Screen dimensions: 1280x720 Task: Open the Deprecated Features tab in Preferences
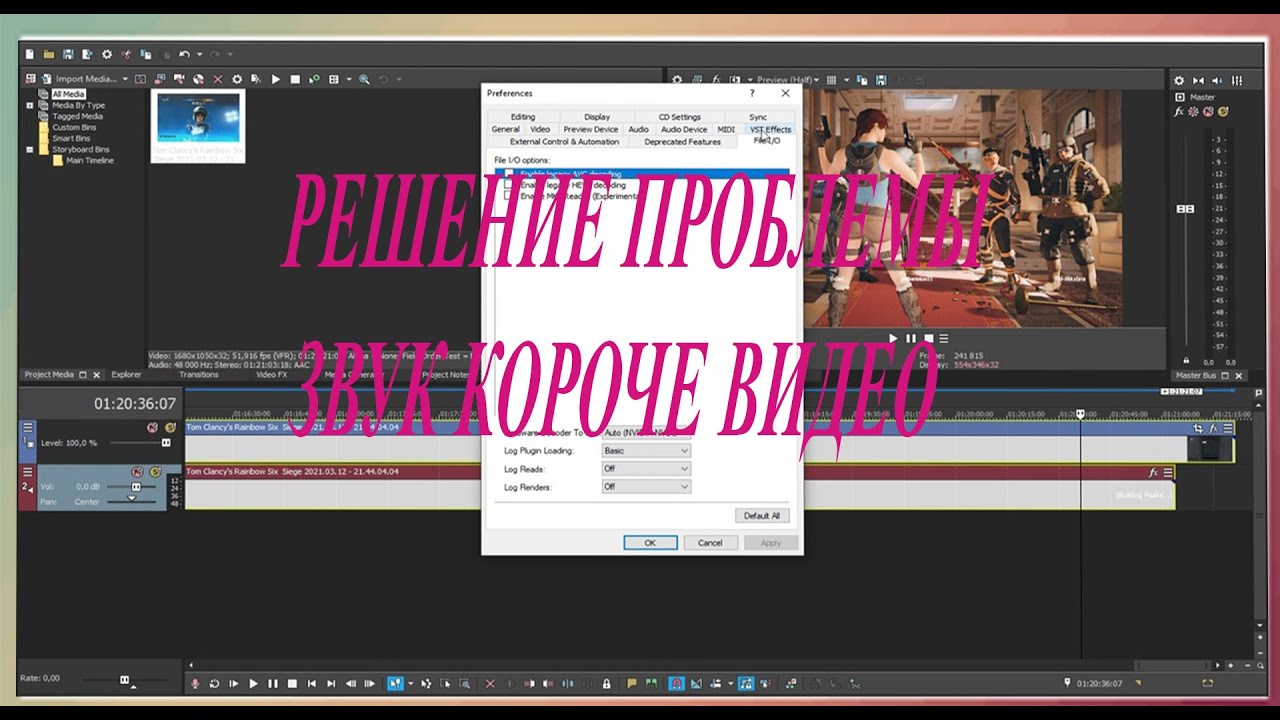coord(682,142)
